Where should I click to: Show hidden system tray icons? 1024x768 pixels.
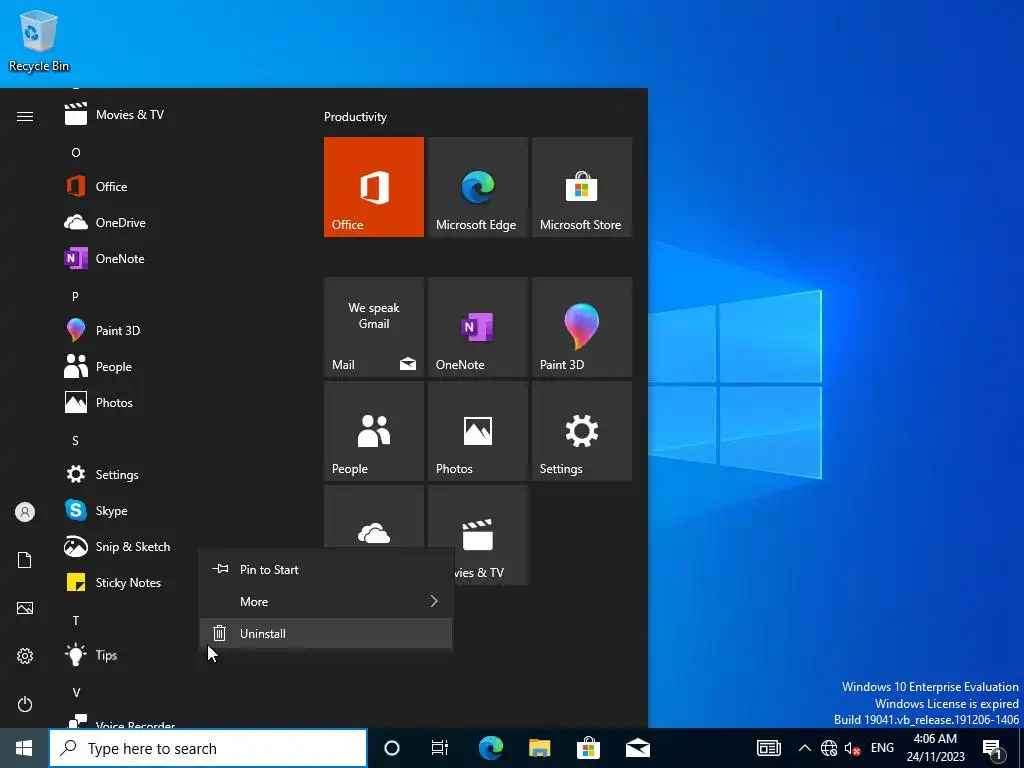pyautogui.click(x=805, y=748)
